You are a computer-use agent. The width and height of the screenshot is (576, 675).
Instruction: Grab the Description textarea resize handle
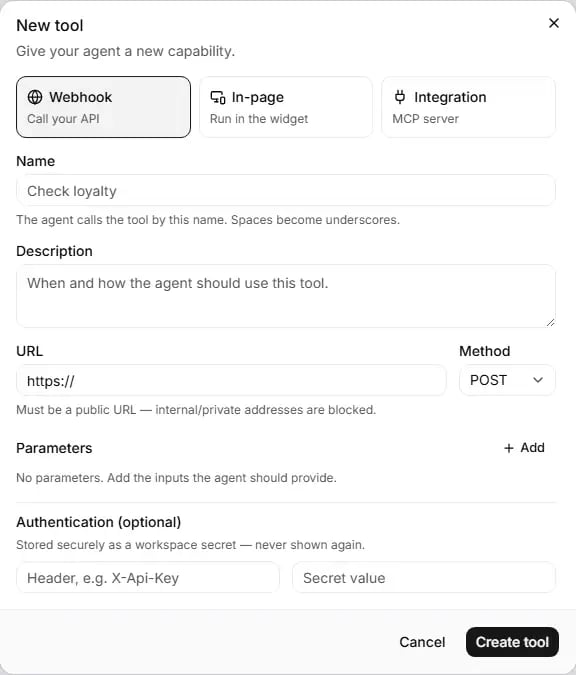click(551, 322)
